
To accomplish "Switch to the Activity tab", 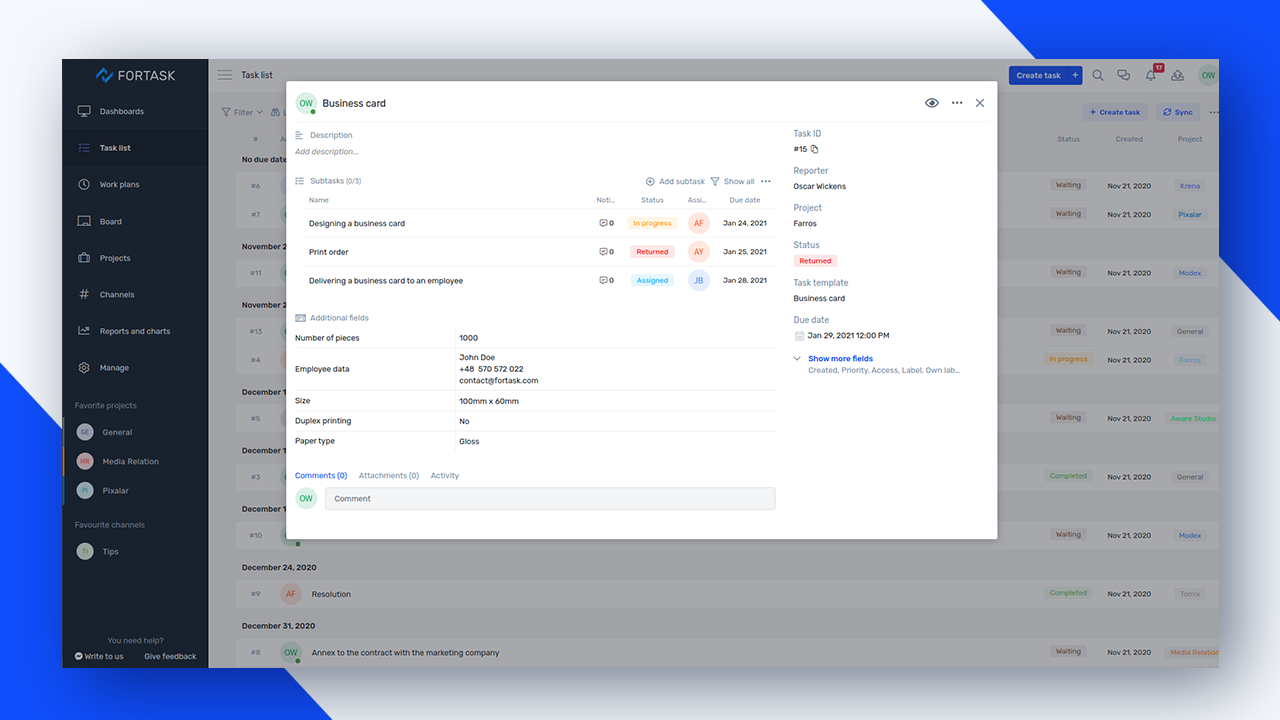I will (445, 476).
